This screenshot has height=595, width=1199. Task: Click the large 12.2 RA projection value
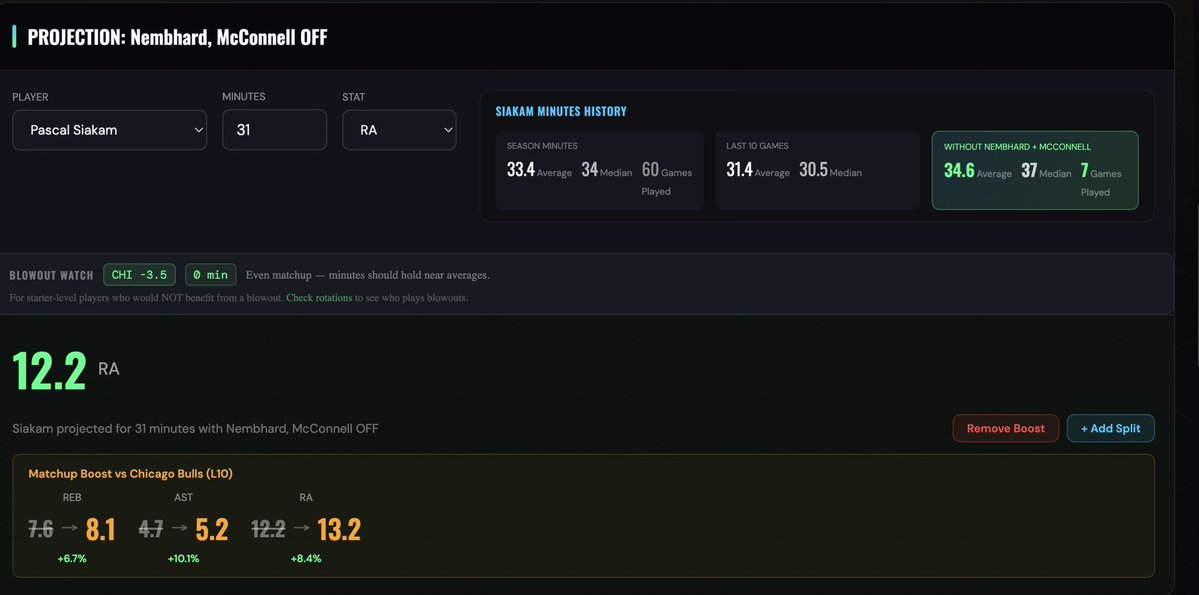[49, 370]
